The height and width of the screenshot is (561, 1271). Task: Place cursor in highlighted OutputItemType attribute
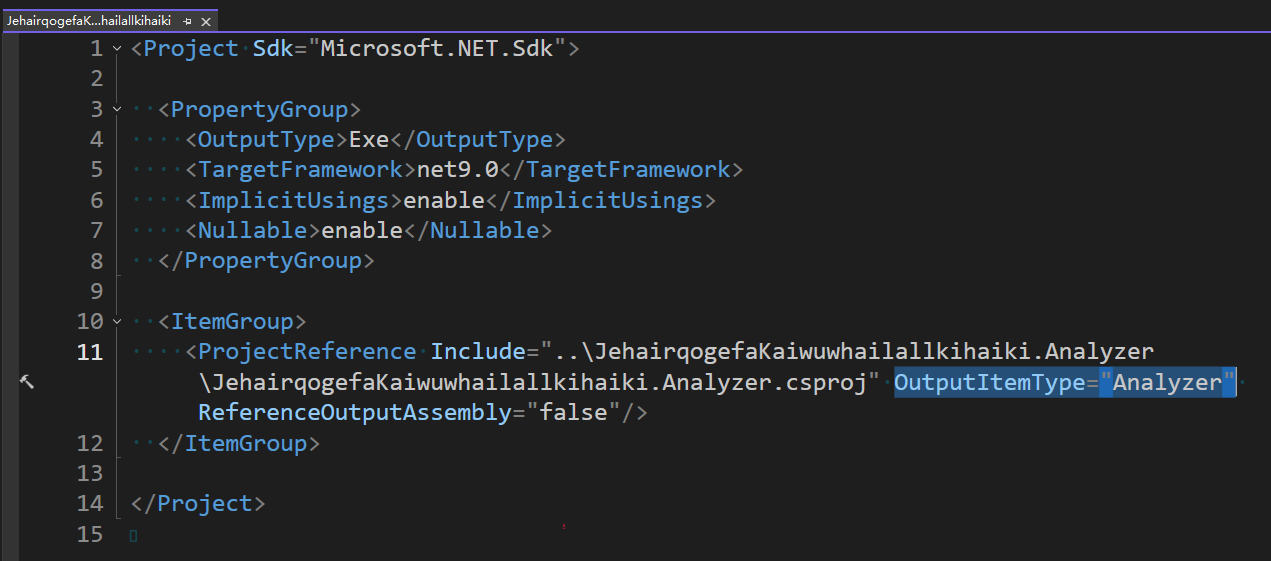[x=989, y=382]
